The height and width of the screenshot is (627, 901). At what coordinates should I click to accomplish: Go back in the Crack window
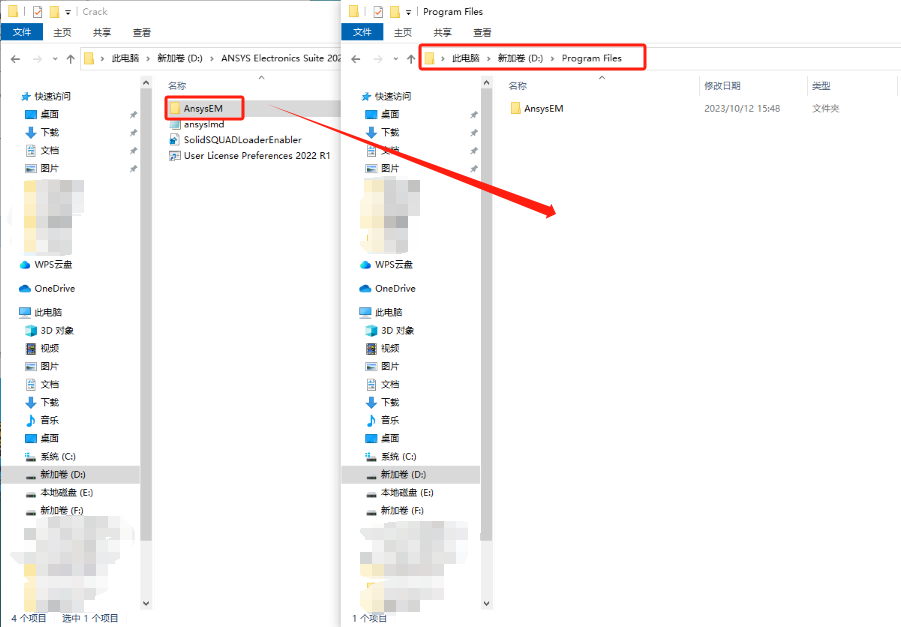click(16, 59)
